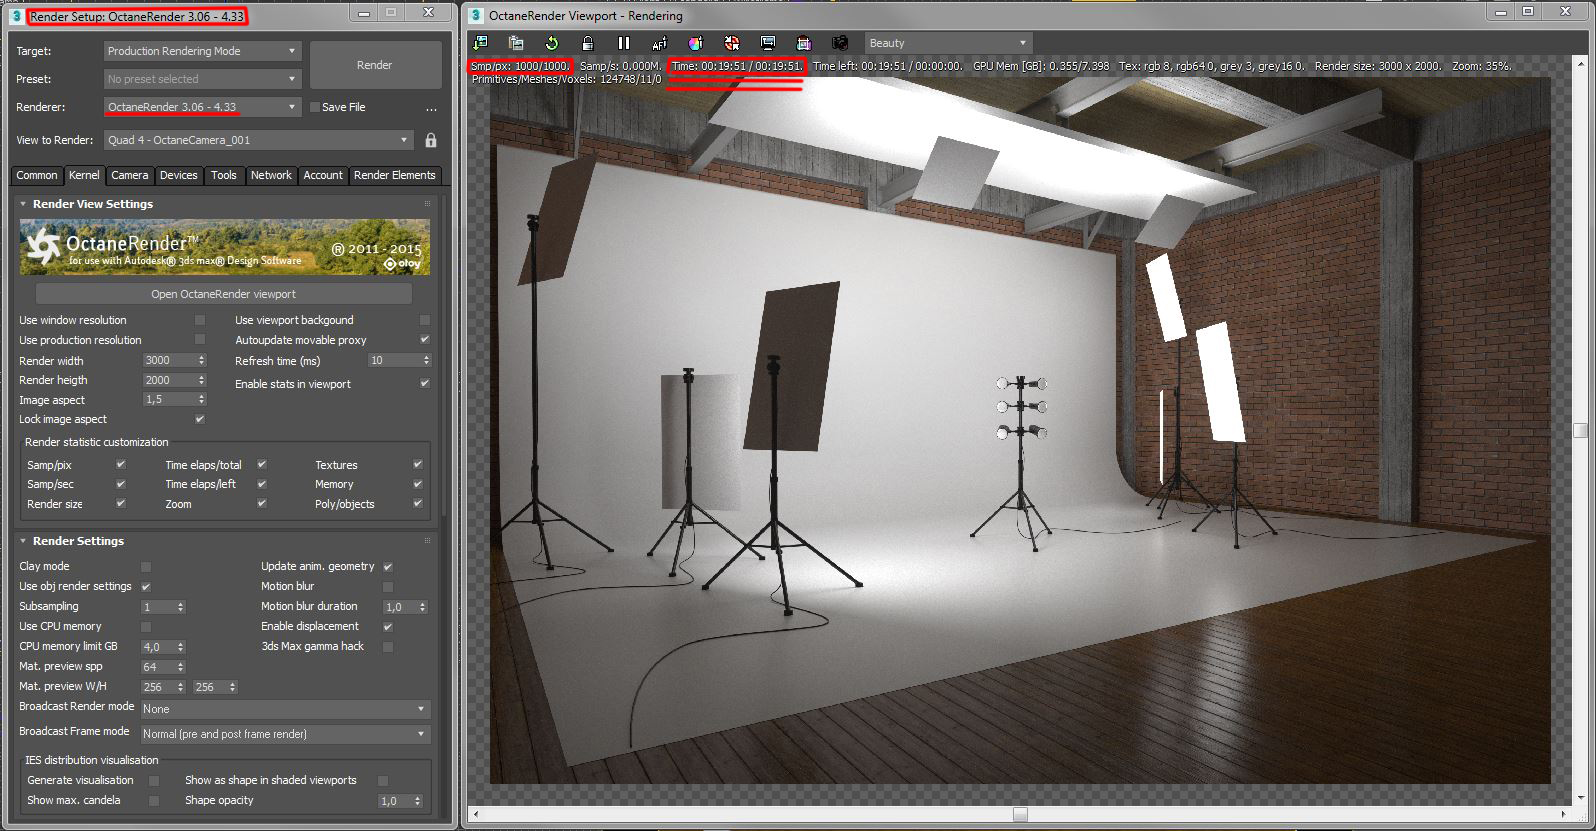Click the ellipsis button beside Save File
The image size is (1596, 831).
point(431,108)
